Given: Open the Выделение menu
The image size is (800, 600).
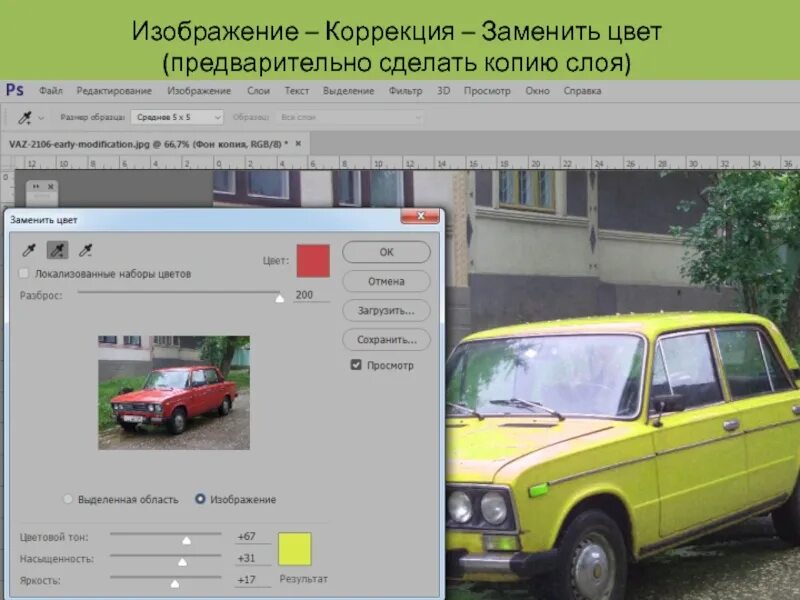Looking at the screenshot, I should pyautogui.click(x=348, y=91).
